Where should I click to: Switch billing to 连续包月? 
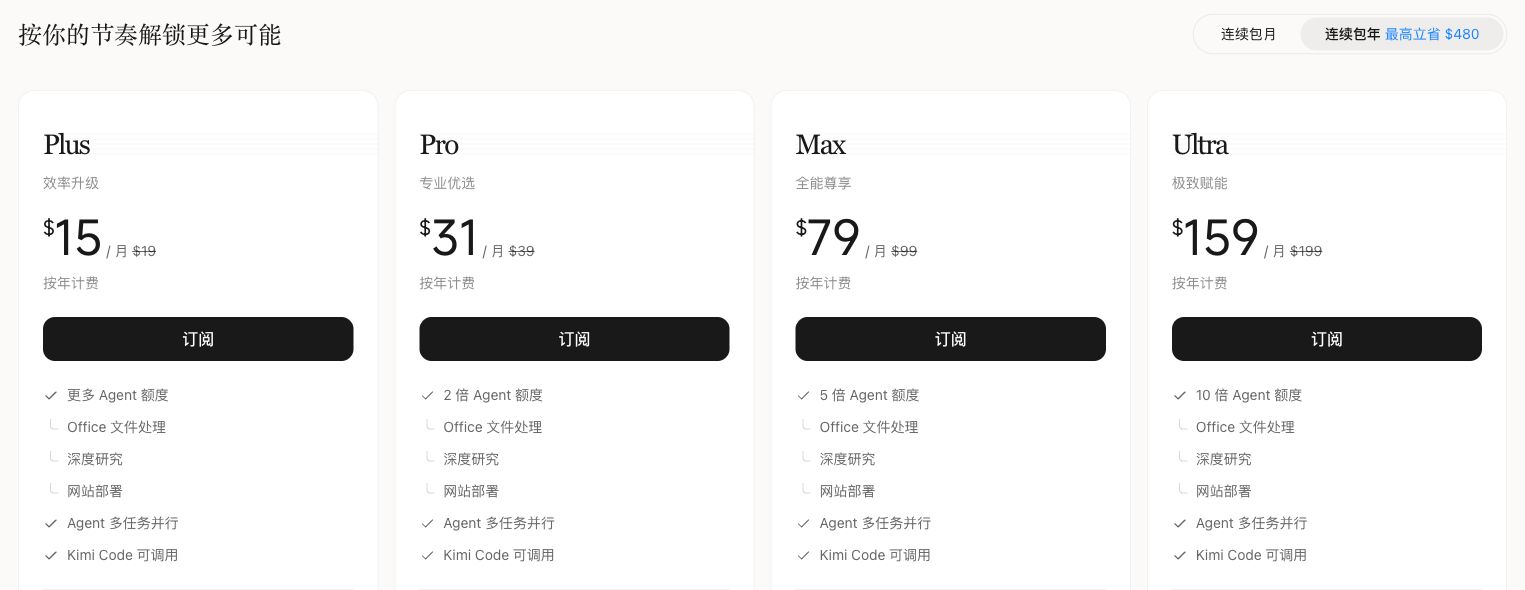(x=1248, y=34)
